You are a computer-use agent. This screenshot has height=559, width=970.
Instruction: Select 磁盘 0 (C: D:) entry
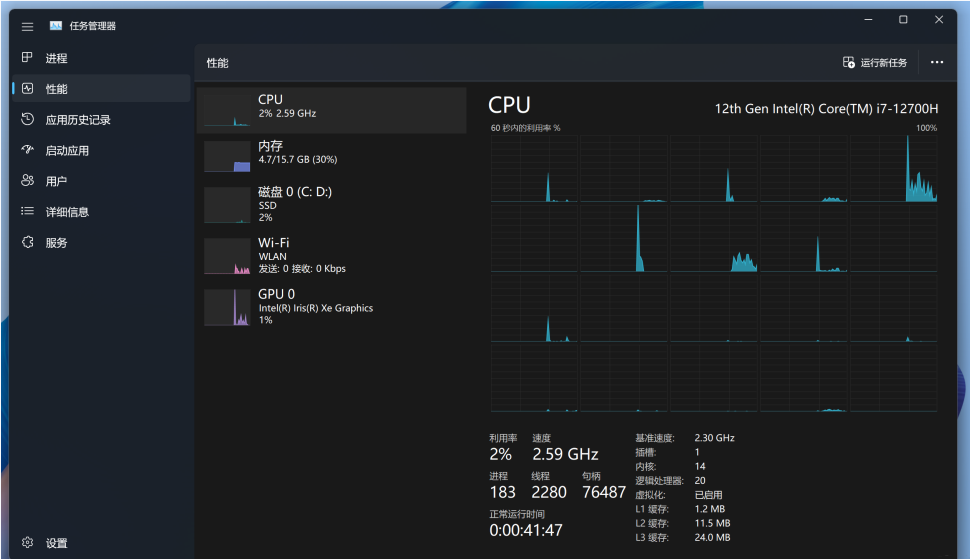click(332, 204)
